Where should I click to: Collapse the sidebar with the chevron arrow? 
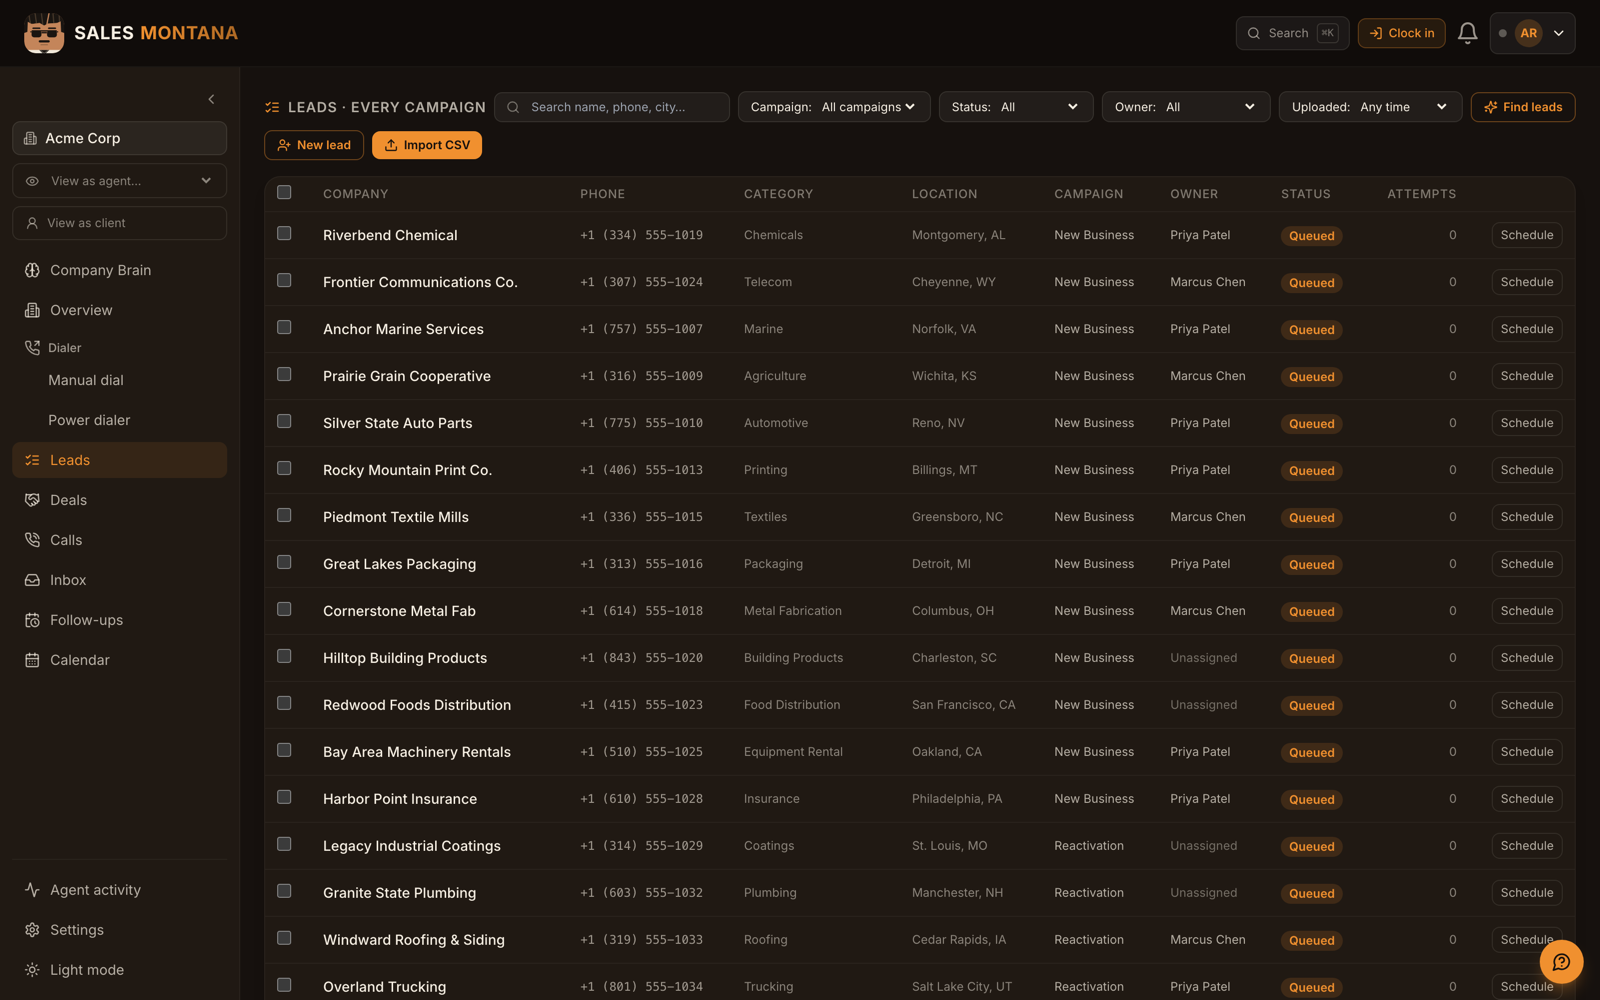[x=211, y=99]
